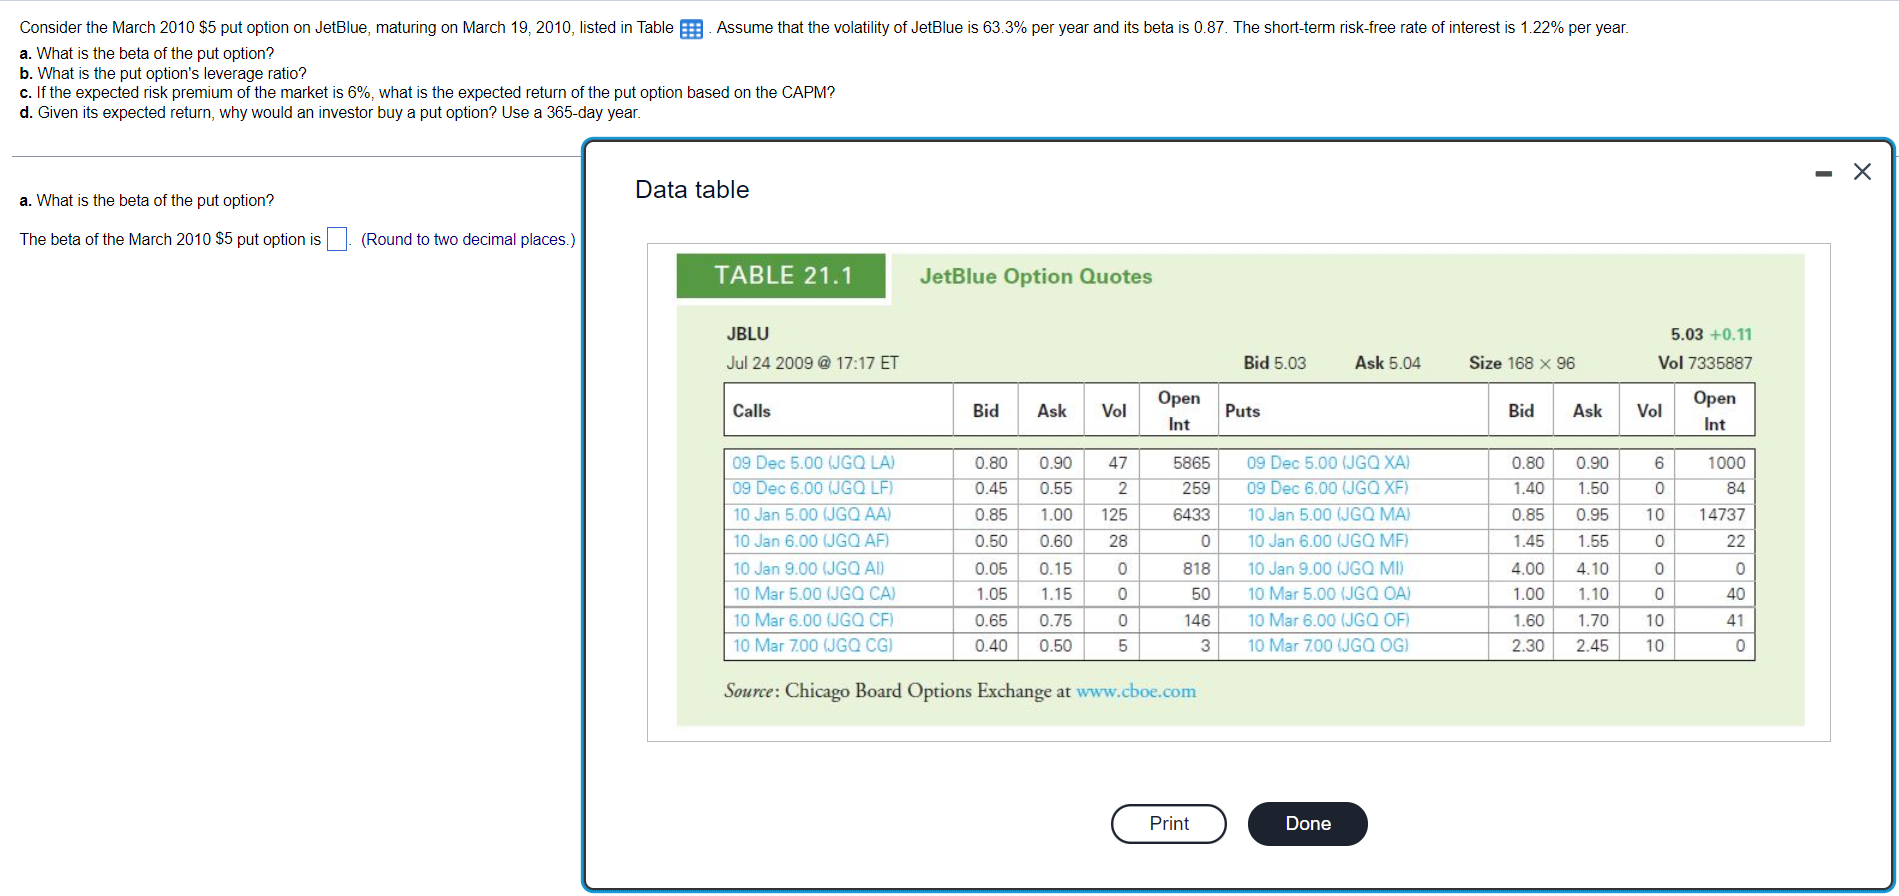Click the Done button
This screenshot has height=896, width=1899.
[1308, 824]
